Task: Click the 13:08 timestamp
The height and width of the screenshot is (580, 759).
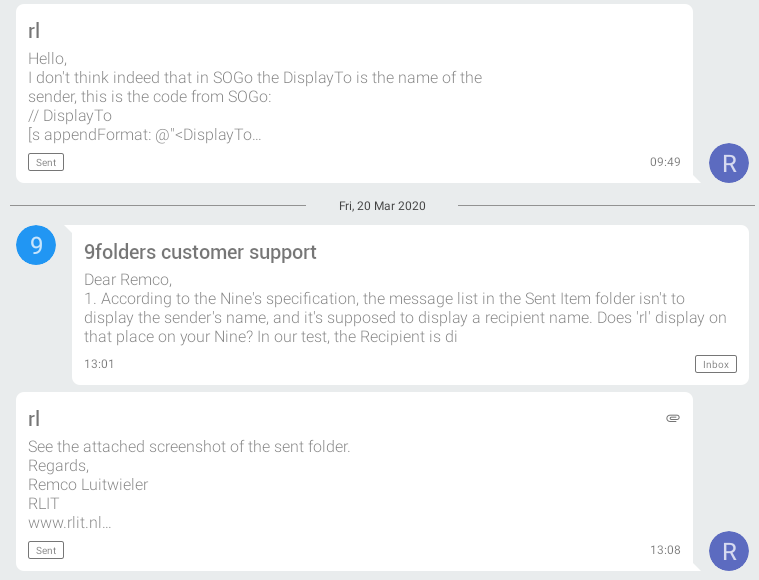Action: click(665, 550)
